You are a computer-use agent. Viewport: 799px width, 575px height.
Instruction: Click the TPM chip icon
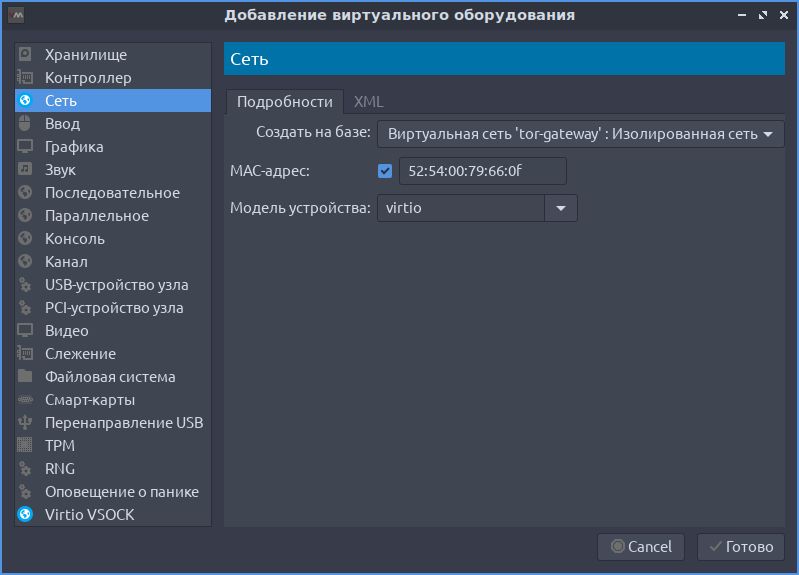click(x=25, y=445)
